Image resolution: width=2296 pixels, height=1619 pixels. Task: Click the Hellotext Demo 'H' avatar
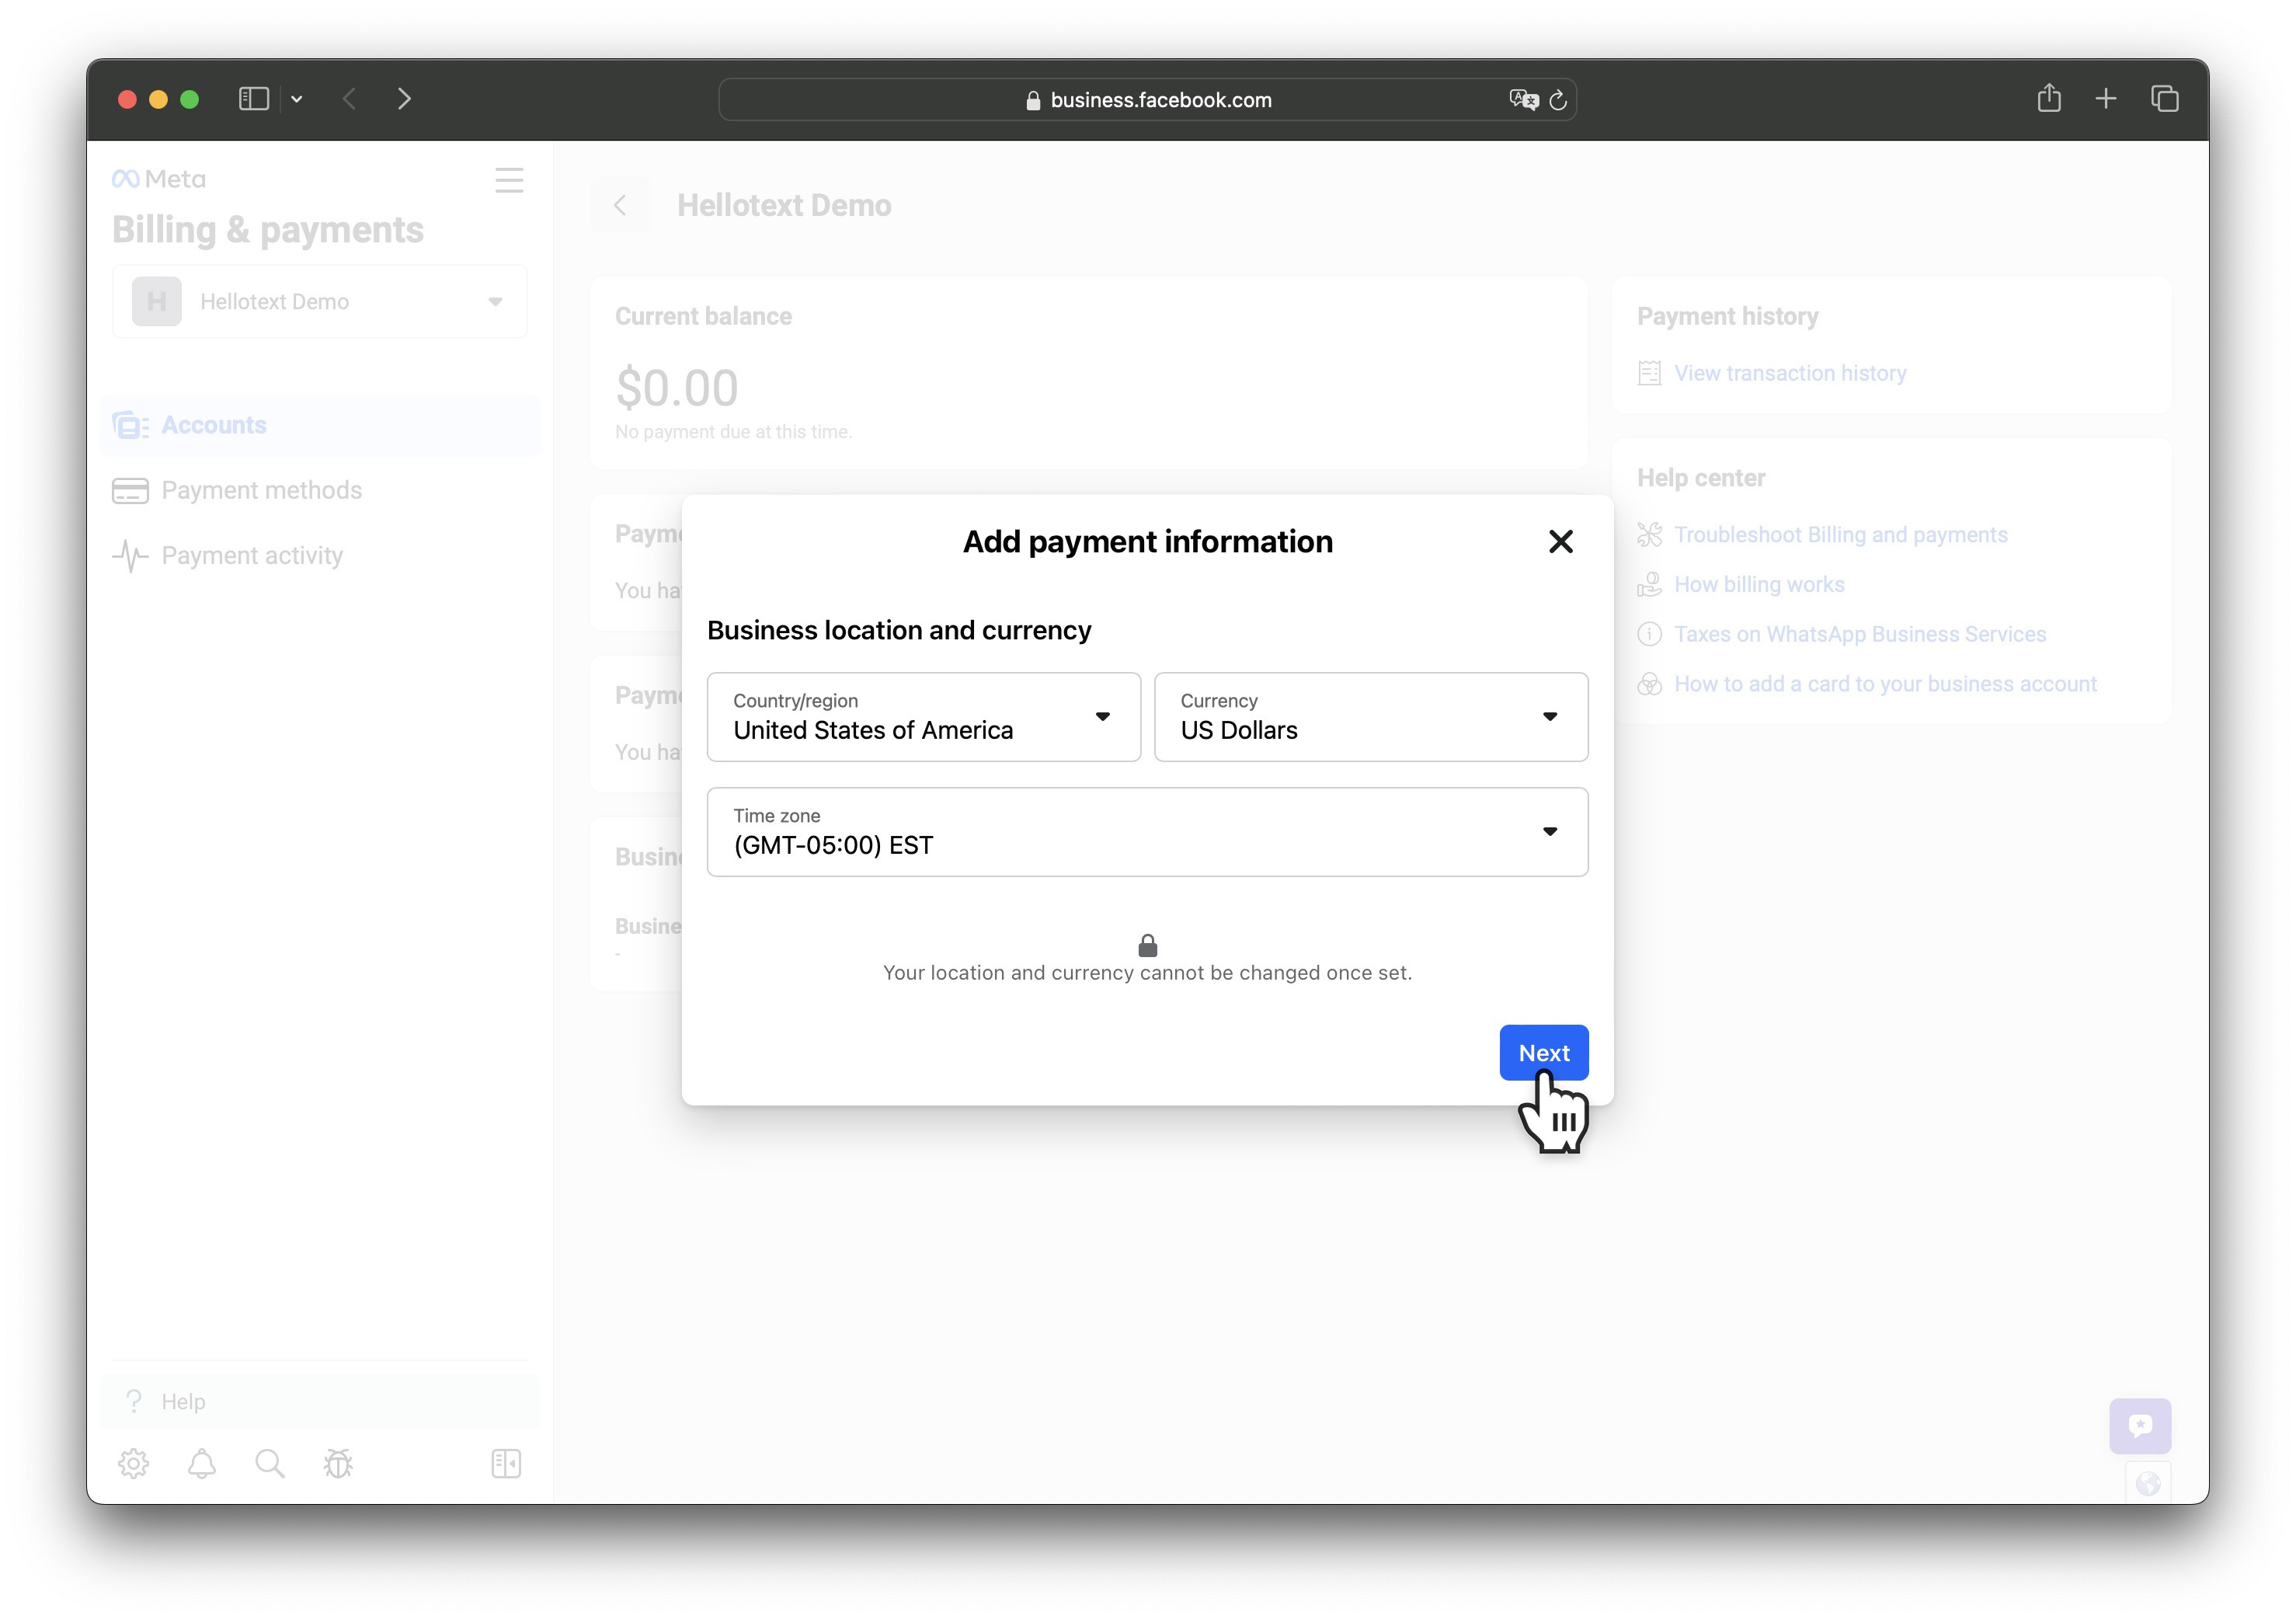(x=157, y=301)
